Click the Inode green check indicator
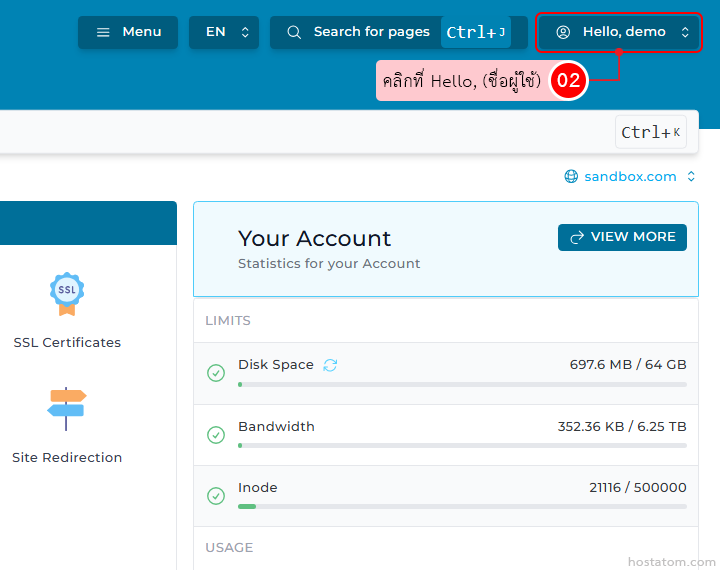The width and height of the screenshot is (720, 570). point(216,496)
